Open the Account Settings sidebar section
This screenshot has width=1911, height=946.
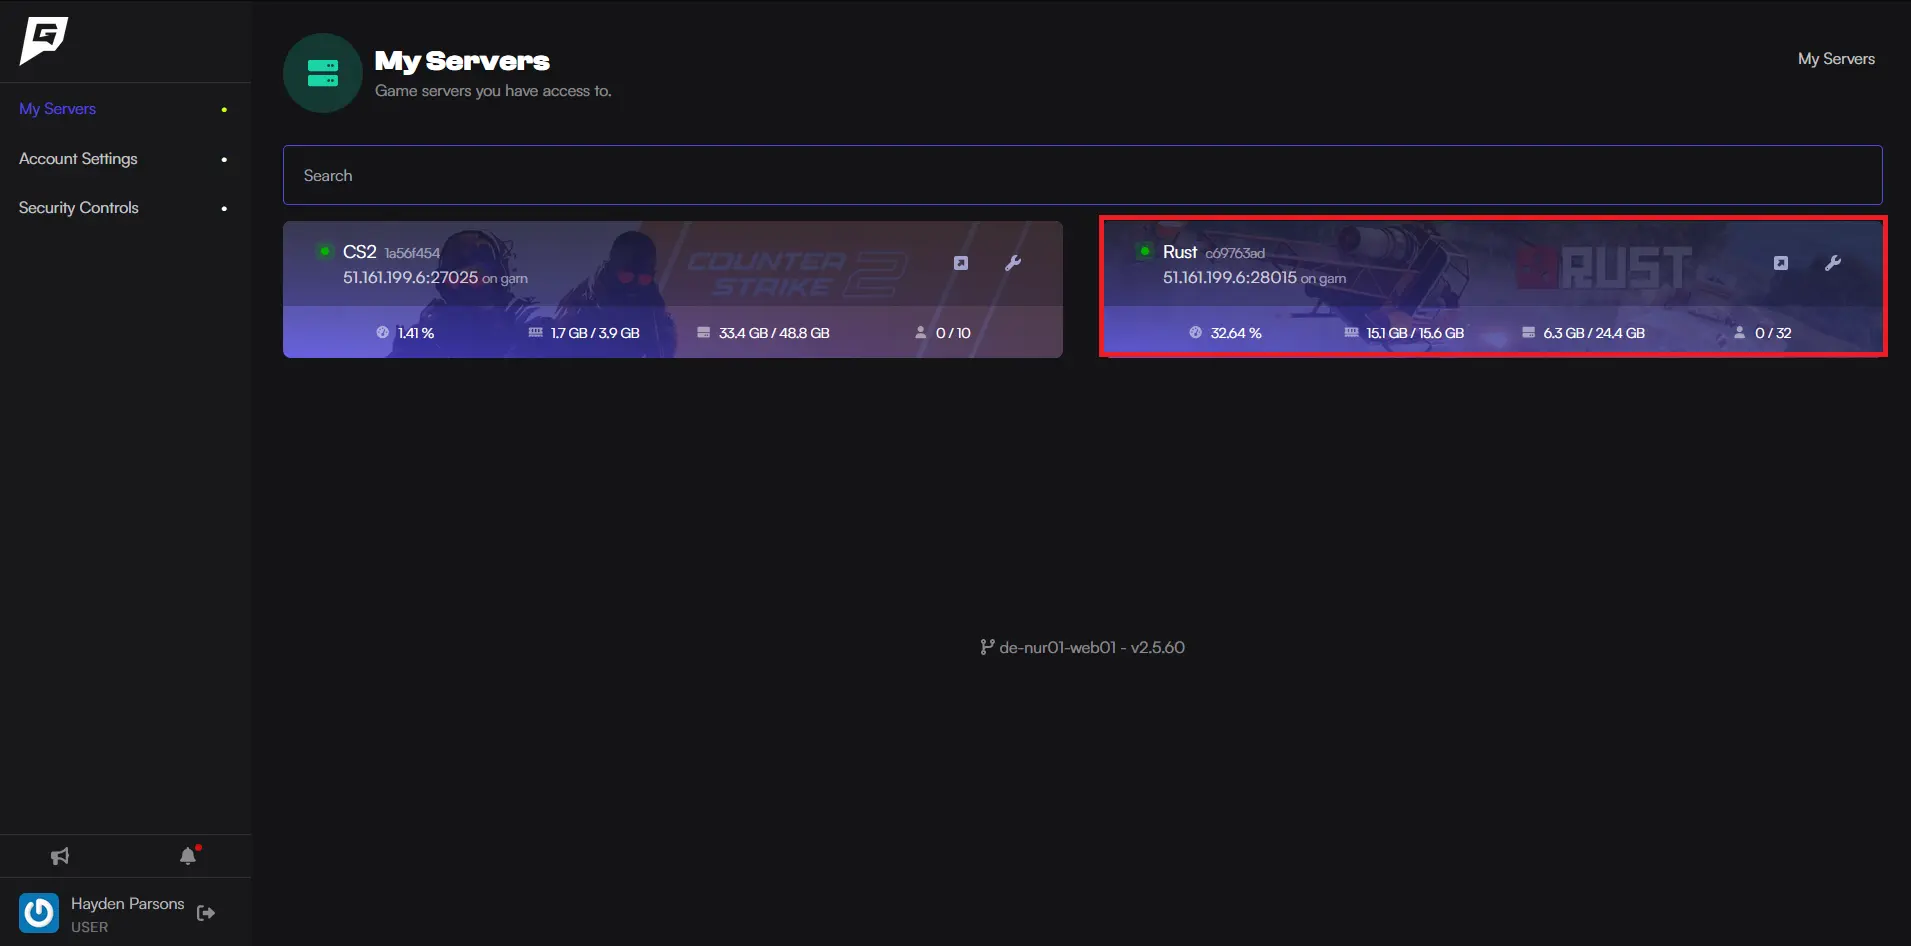[78, 158]
